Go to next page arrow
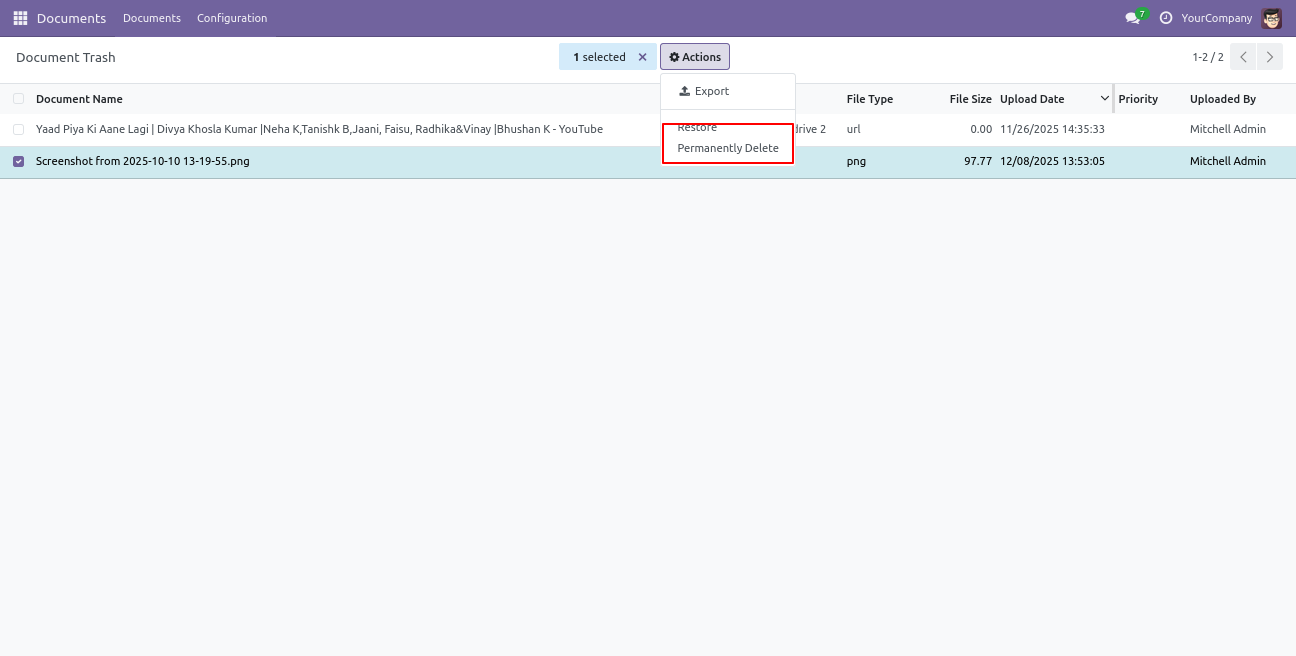 coord(1269,57)
